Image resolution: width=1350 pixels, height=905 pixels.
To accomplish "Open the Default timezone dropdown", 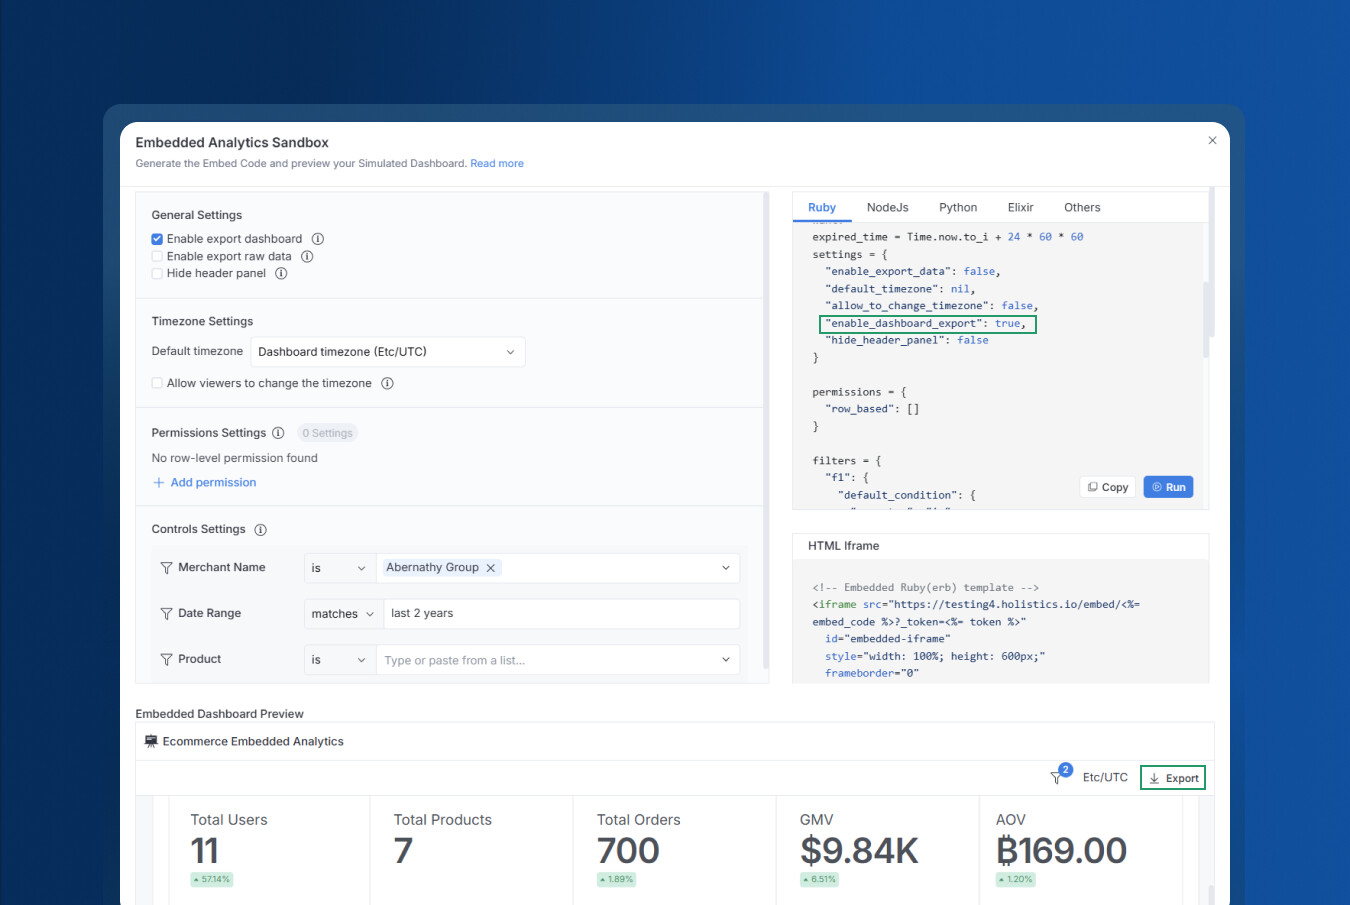I will [x=387, y=352].
